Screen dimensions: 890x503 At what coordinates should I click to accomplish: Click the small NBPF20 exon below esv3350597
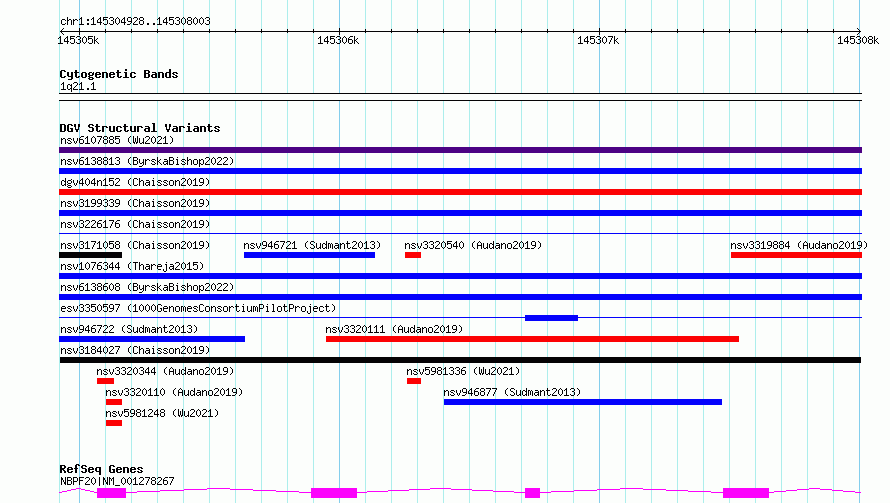coord(532,493)
